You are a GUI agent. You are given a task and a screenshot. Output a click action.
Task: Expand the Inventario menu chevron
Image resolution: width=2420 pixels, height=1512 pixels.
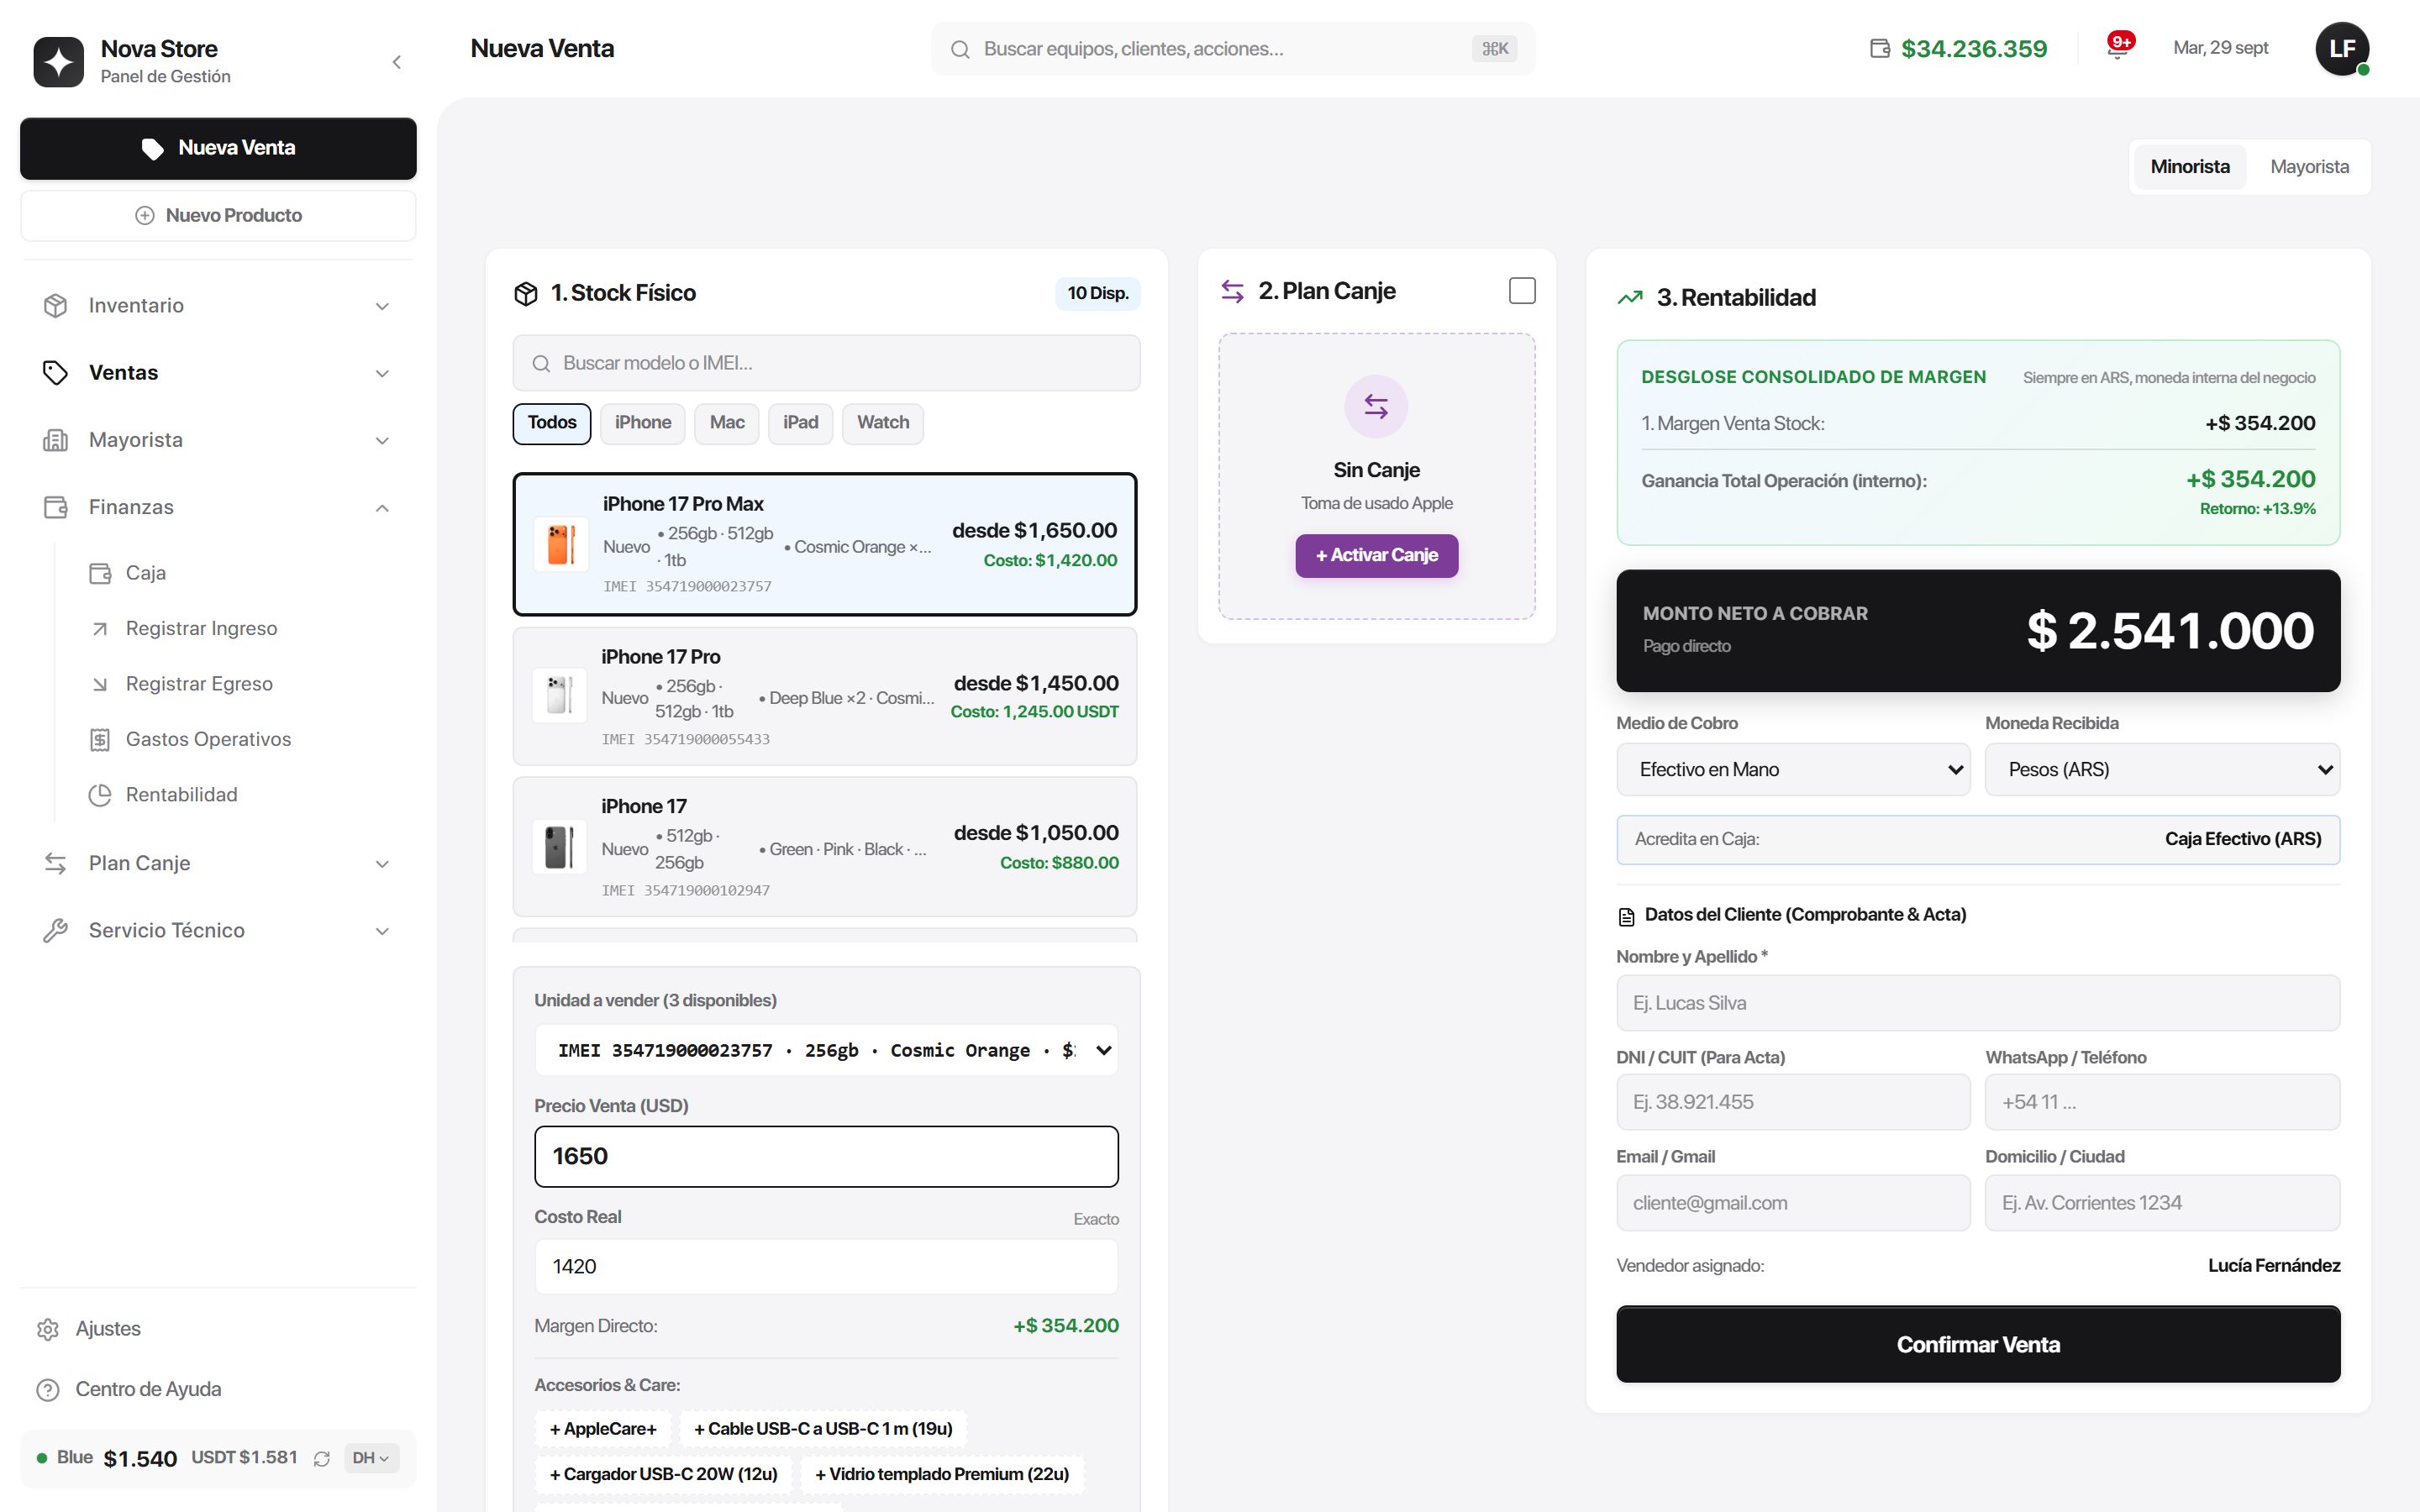pos(382,306)
